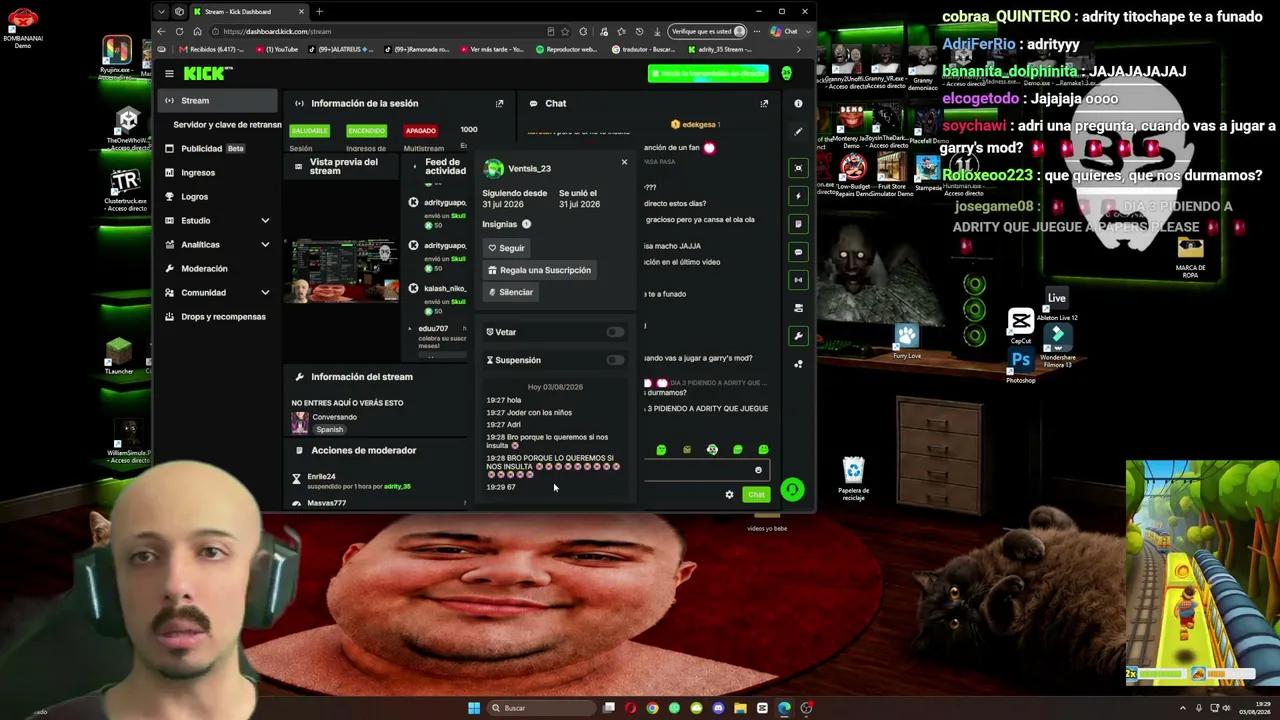Click the info icon in right toolbar
The width and height of the screenshot is (1280, 720).
coord(798,103)
